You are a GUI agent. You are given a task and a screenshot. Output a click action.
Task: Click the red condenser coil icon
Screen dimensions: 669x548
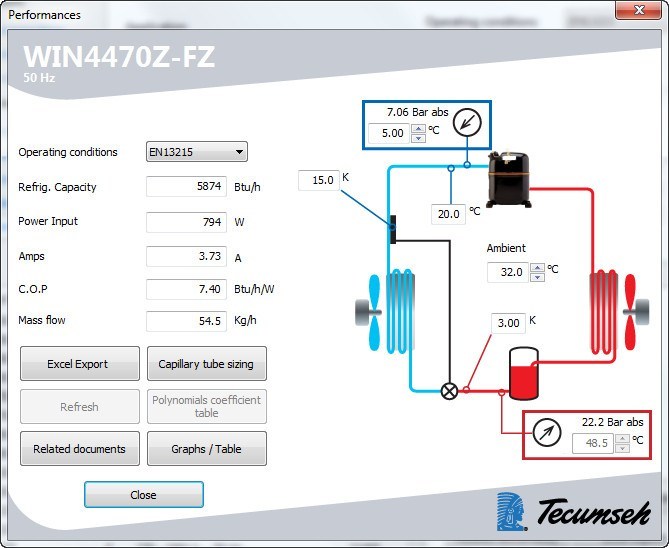603,312
